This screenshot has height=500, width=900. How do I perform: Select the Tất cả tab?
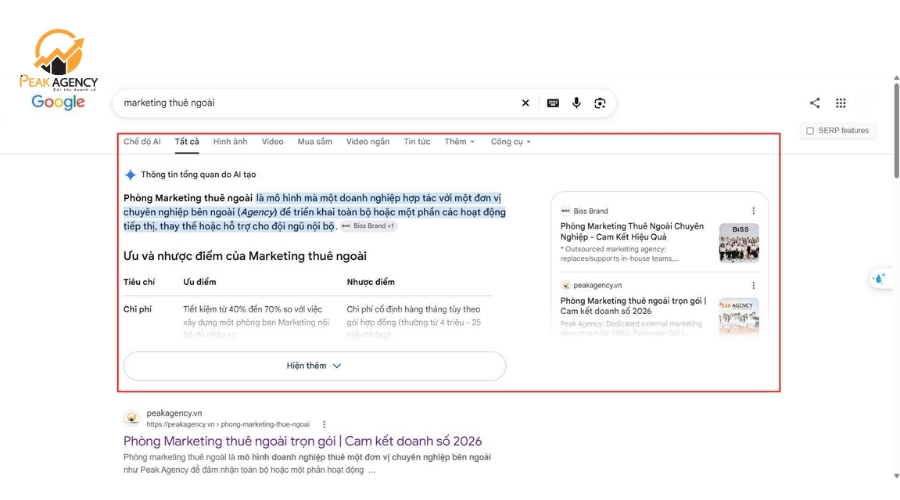(187, 141)
